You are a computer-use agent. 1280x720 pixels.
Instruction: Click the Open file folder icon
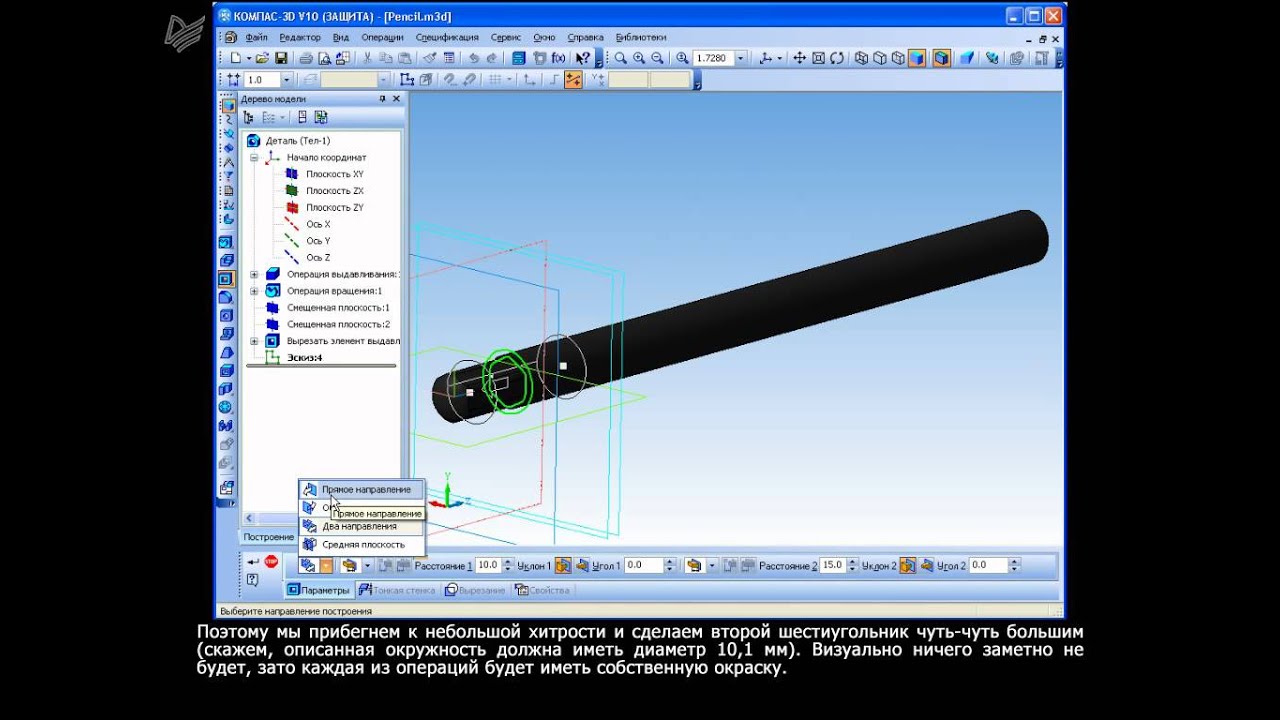[262, 58]
